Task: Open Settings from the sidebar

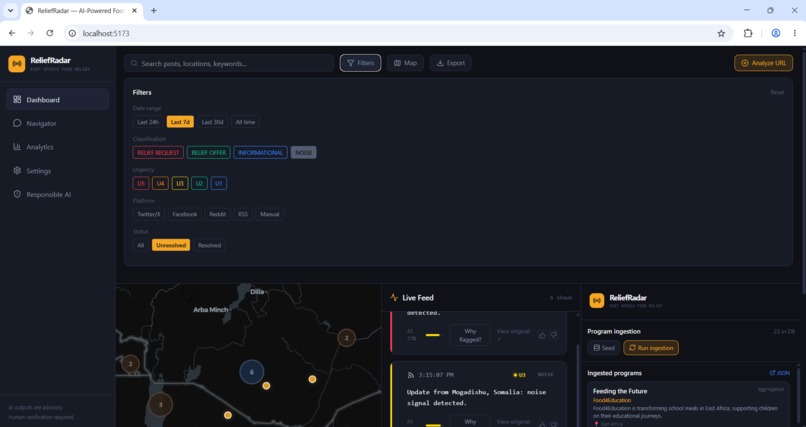Action: [x=58, y=171]
